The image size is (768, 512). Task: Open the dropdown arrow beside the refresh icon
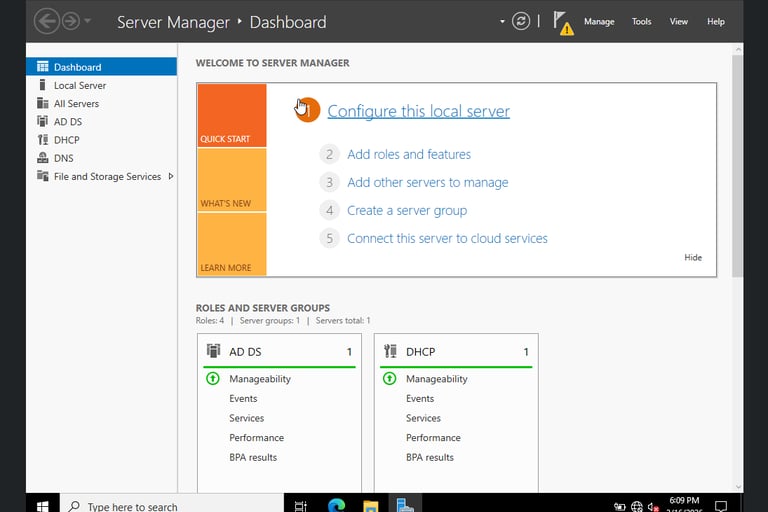click(x=502, y=22)
